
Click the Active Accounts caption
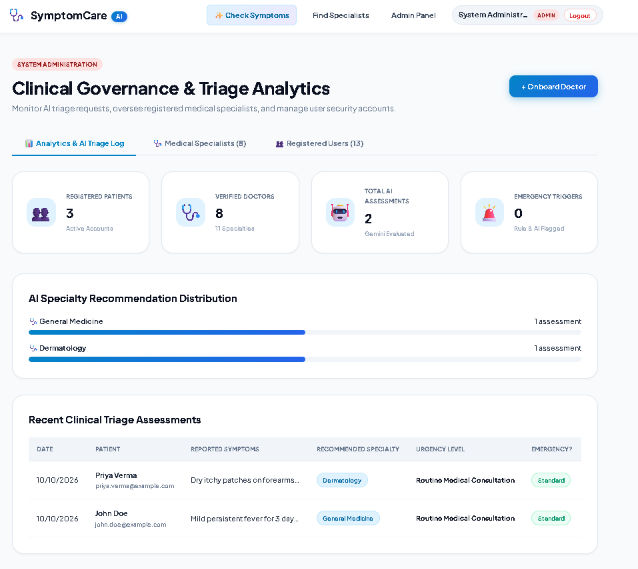pos(90,228)
